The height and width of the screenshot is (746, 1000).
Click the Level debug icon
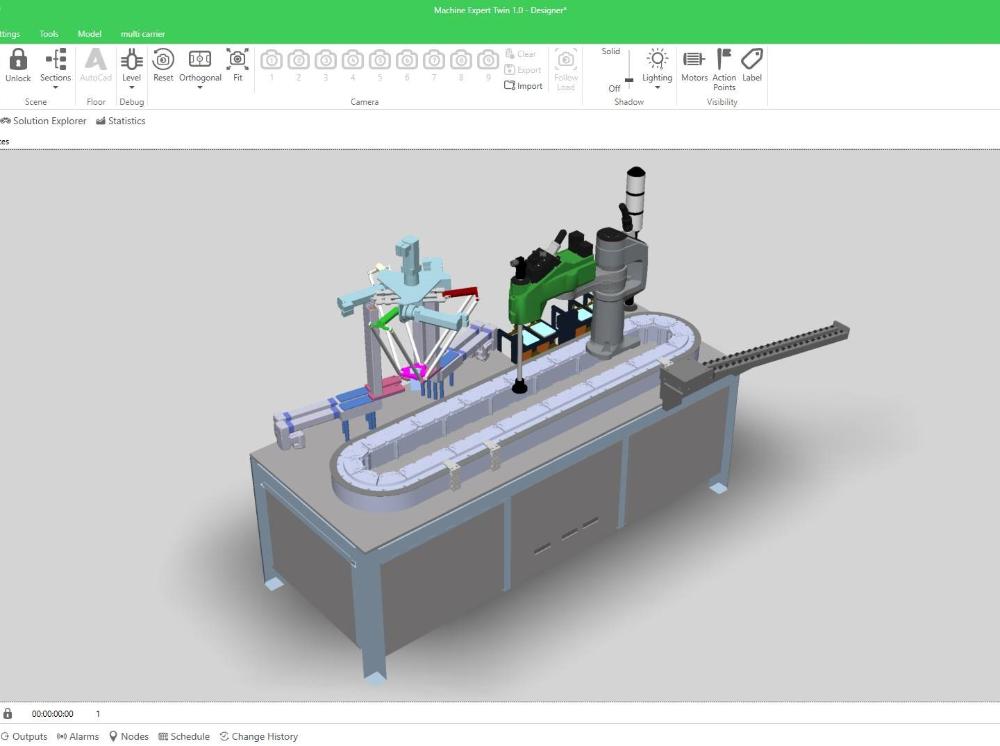(x=131, y=60)
